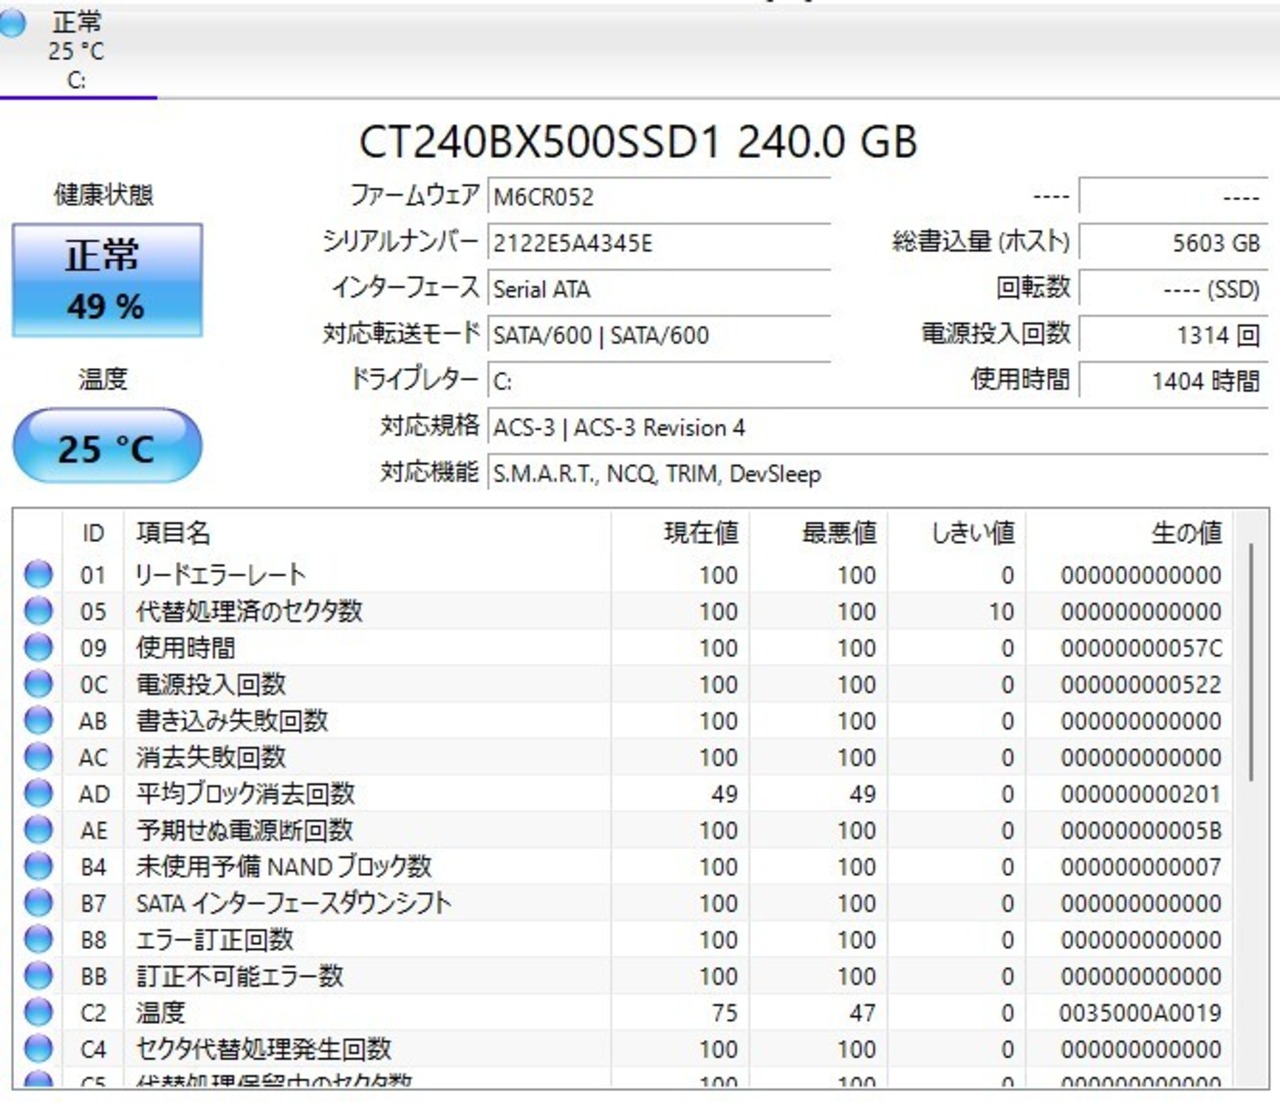
Task: Select the 代替処理済のセクタ数 attribute name
Action: tap(249, 611)
